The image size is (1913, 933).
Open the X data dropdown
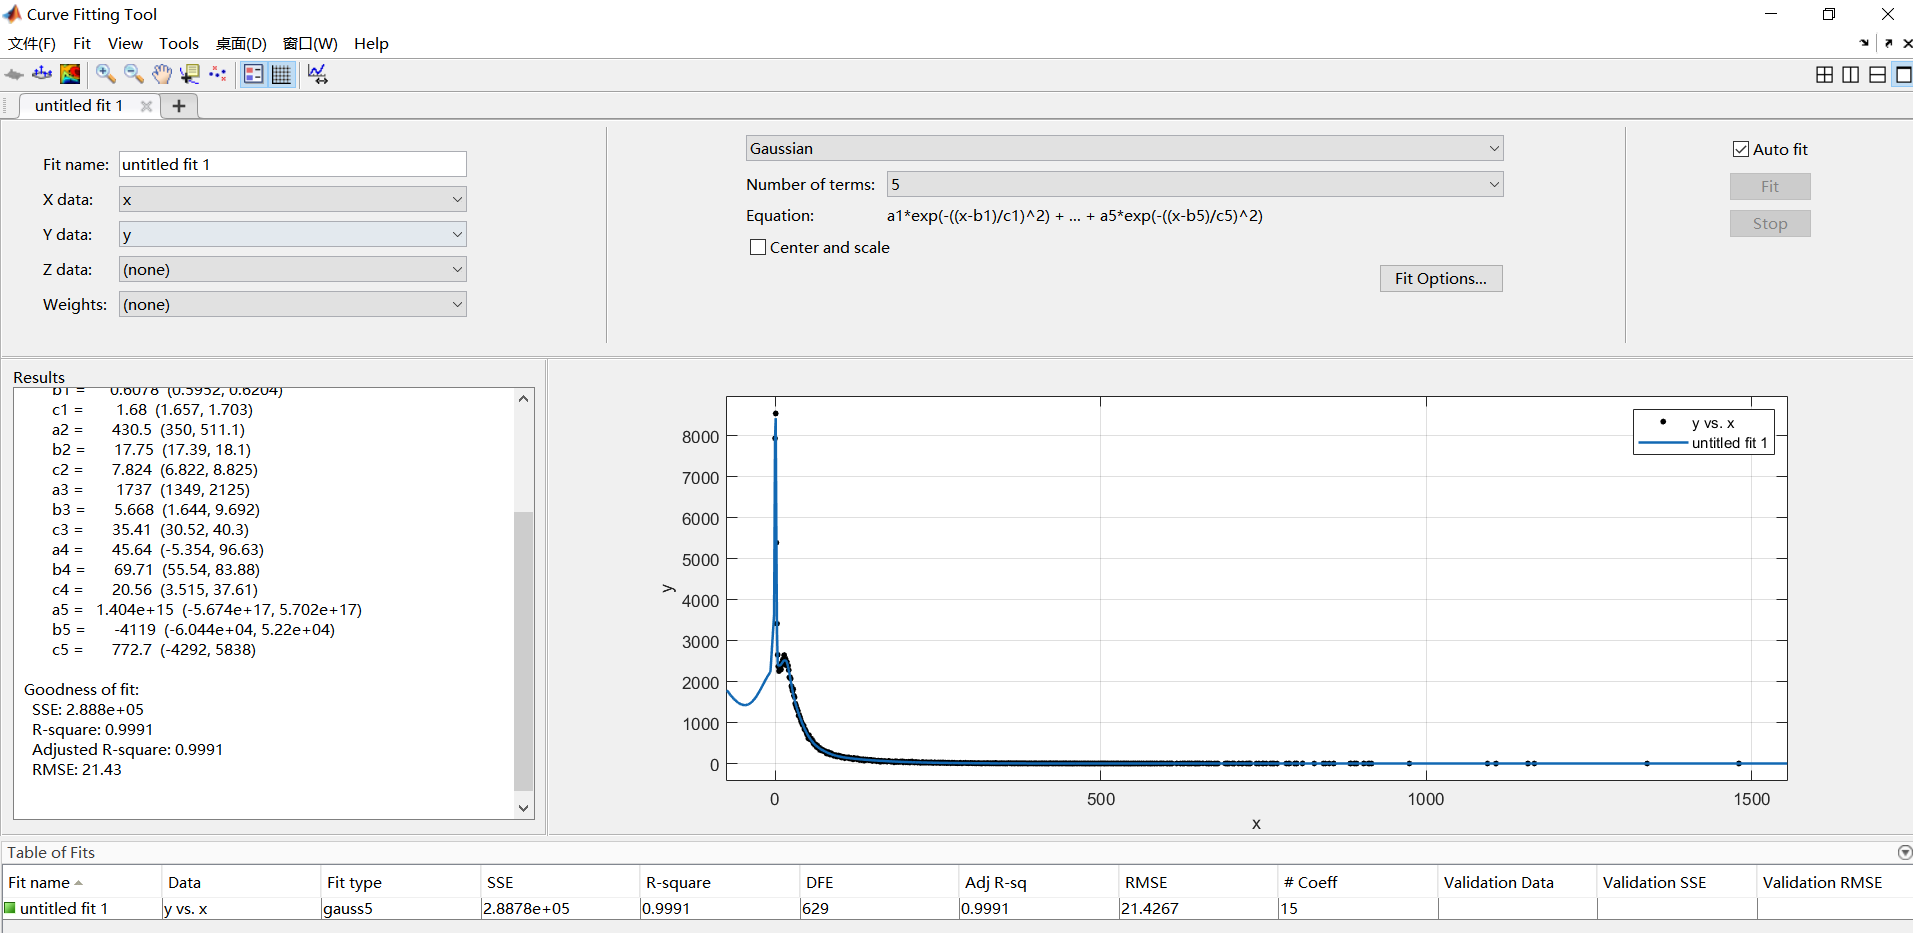click(x=293, y=199)
